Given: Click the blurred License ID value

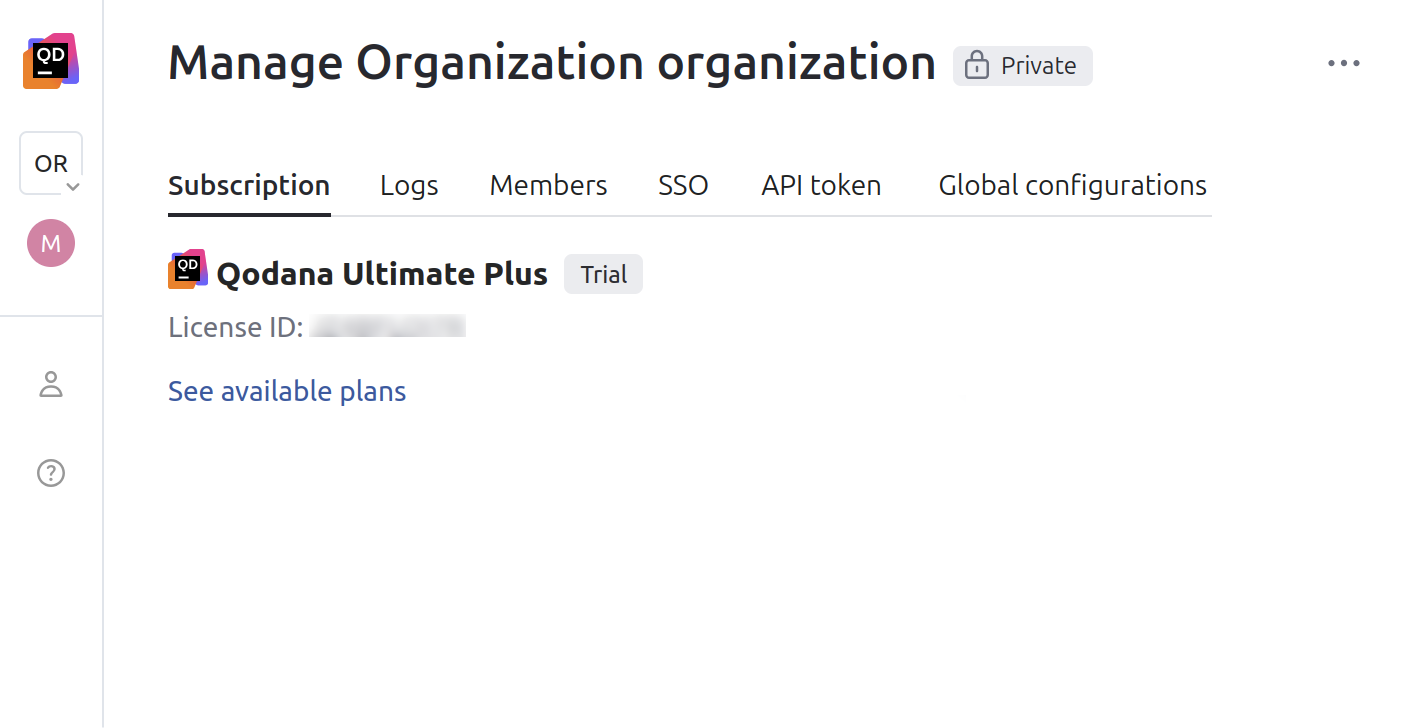Looking at the screenshot, I should point(388,327).
